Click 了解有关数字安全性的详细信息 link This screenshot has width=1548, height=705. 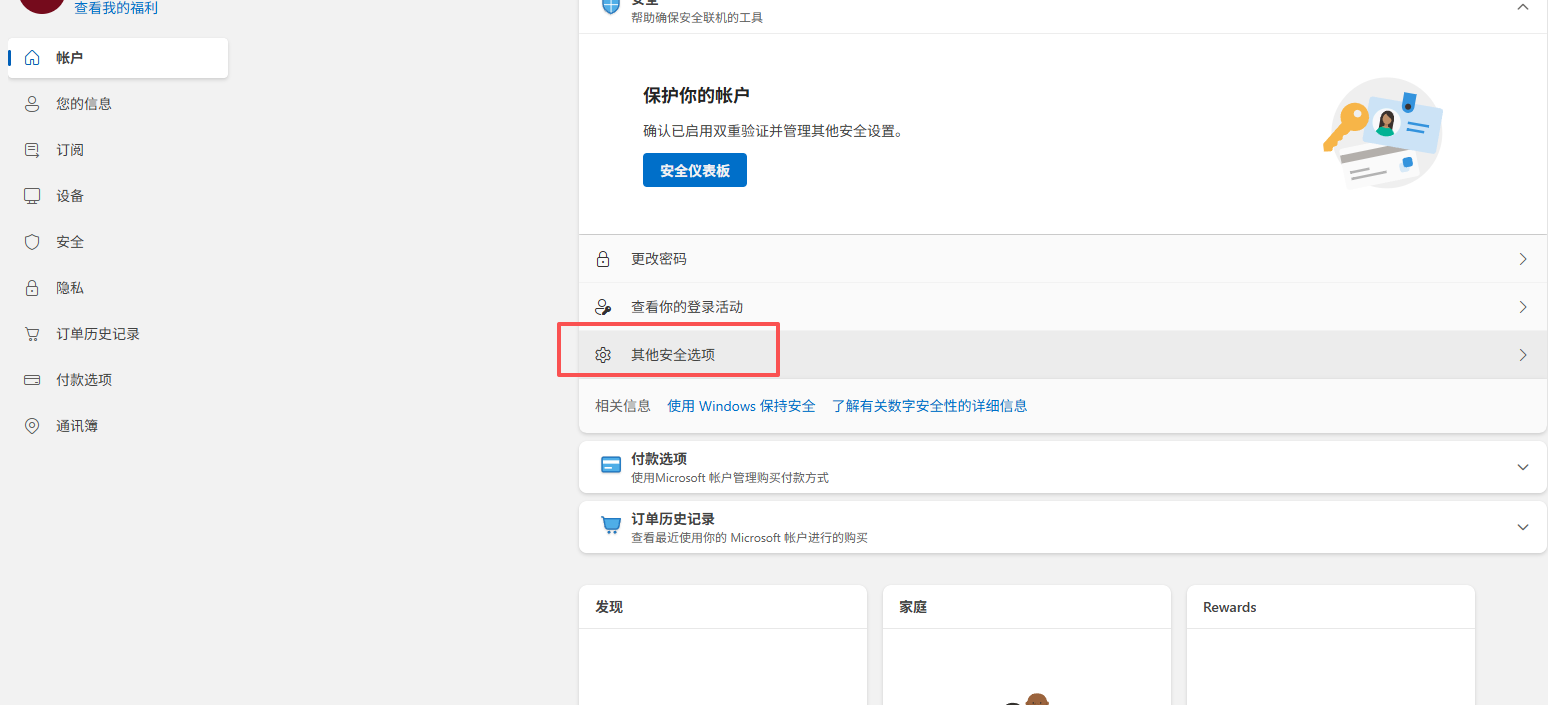pos(929,405)
